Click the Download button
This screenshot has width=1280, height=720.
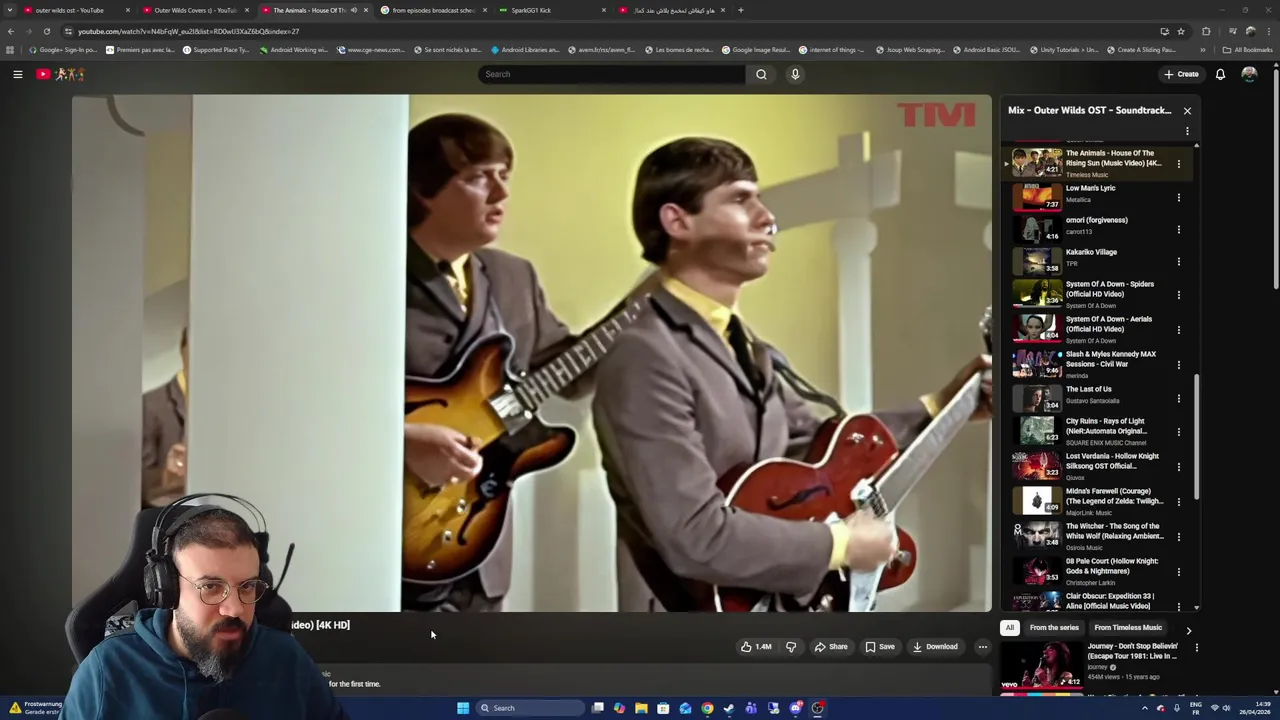click(x=935, y=647)
